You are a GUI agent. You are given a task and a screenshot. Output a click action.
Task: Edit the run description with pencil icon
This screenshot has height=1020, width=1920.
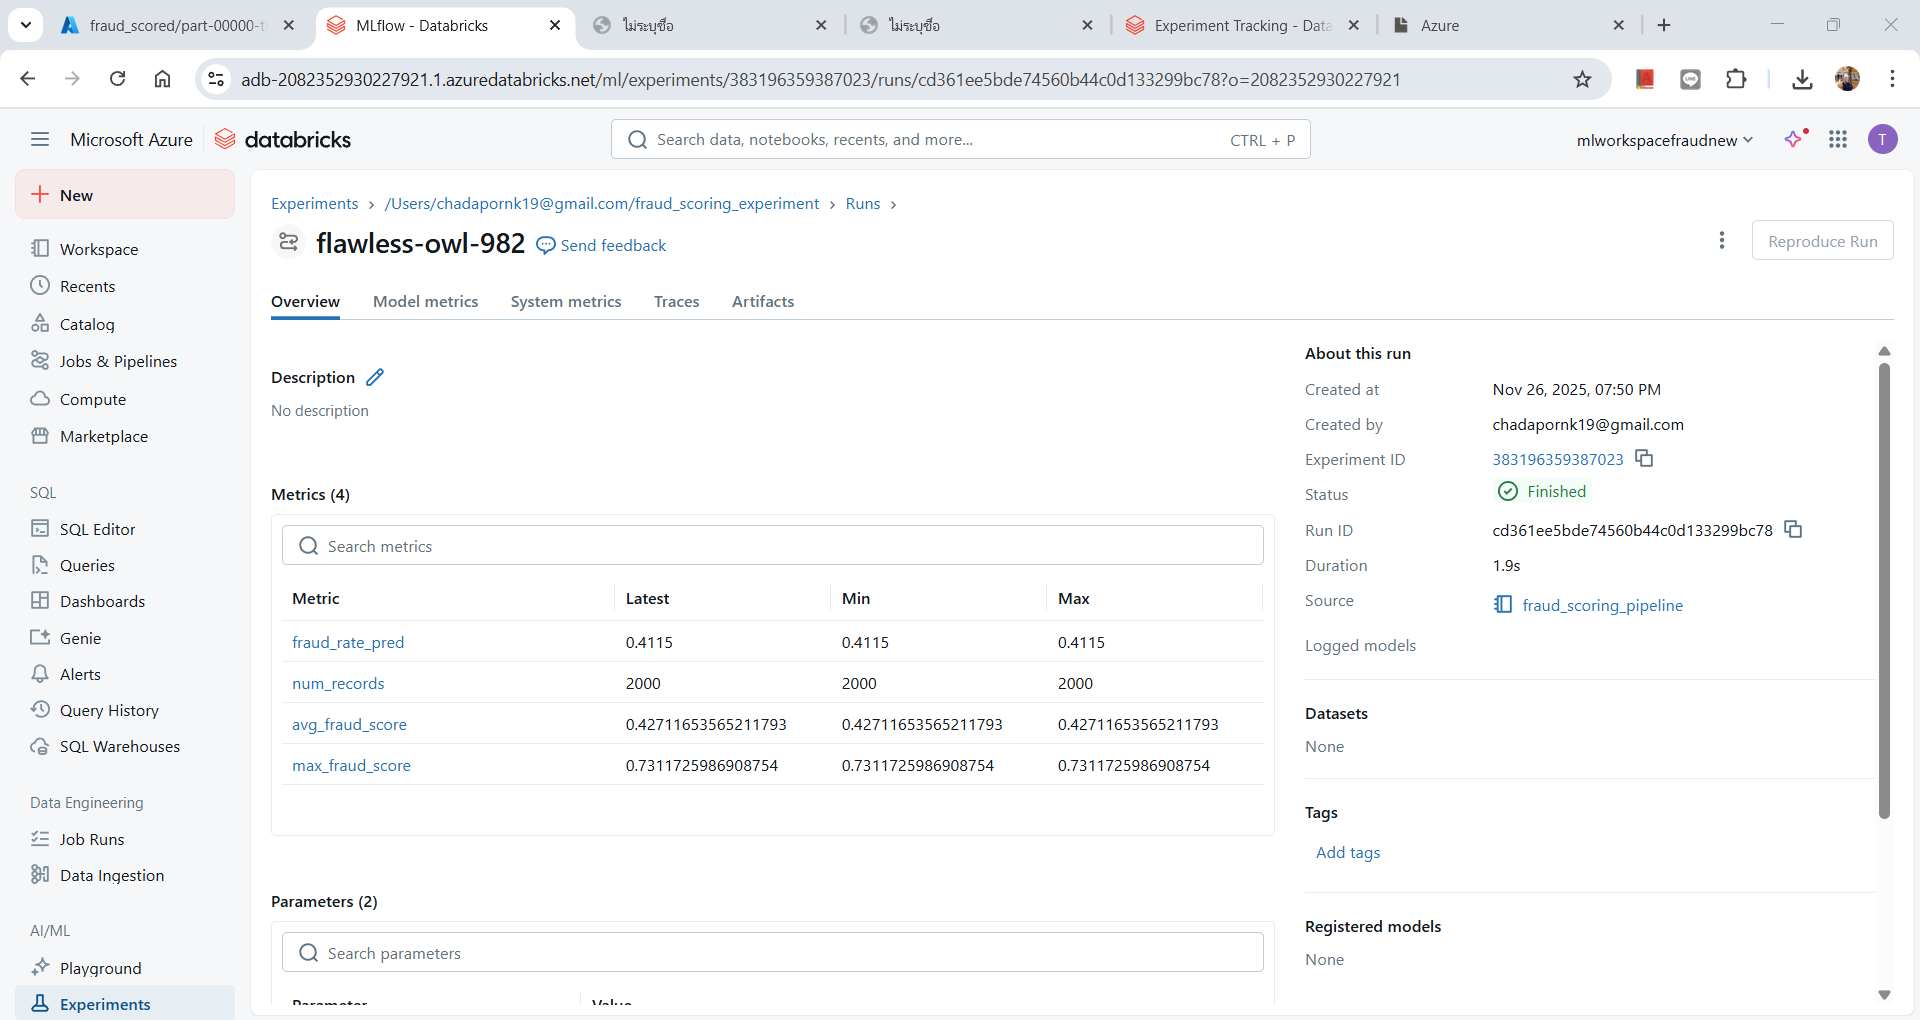[x=375, y=377]
